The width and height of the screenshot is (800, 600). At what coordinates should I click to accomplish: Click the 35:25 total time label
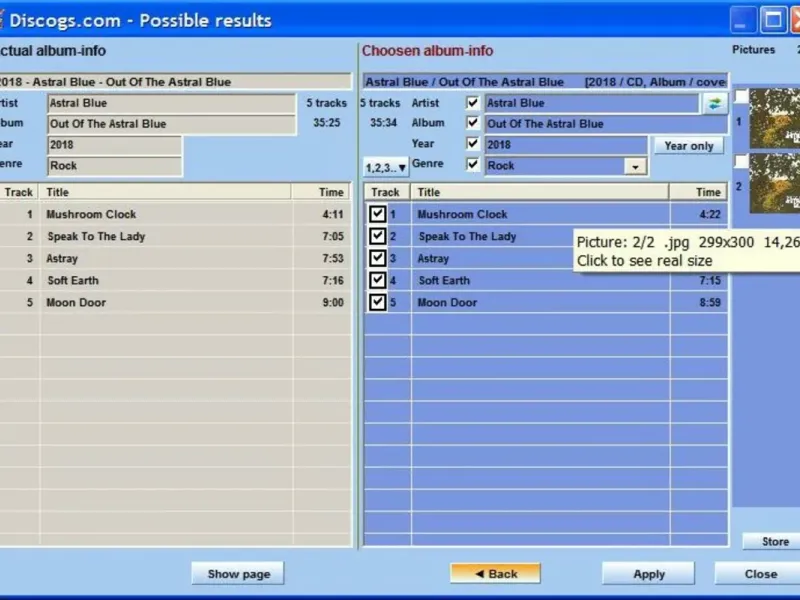click(327, 123)
